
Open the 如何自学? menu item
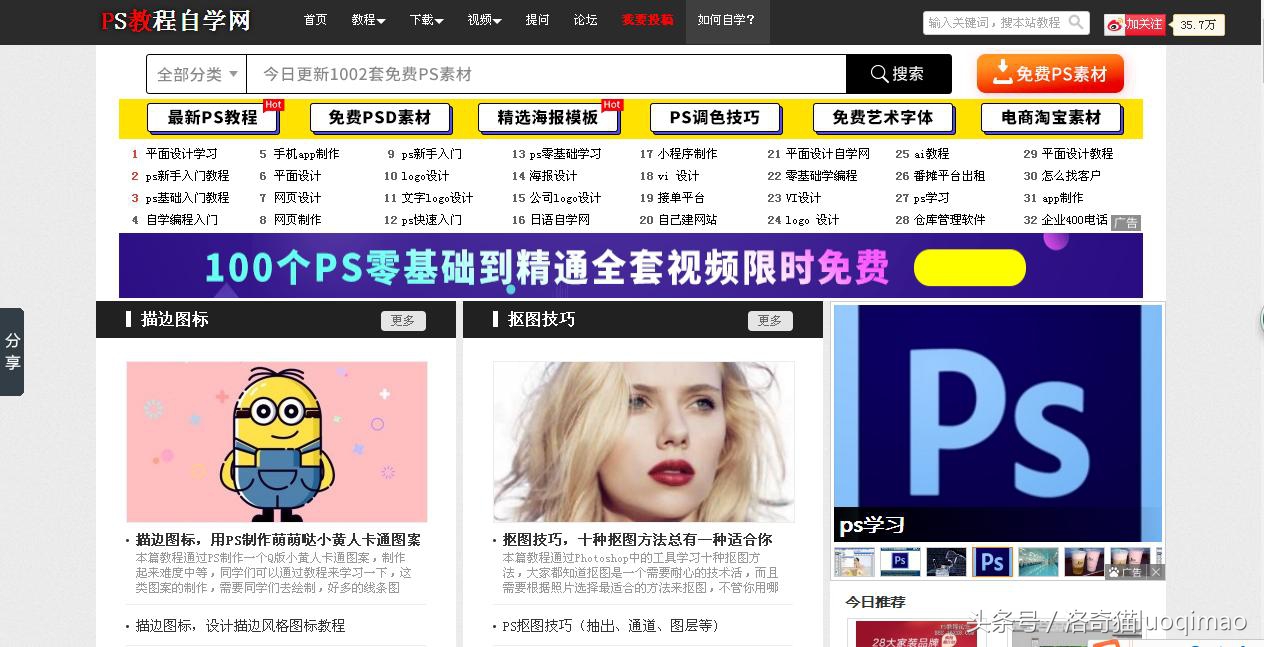[726, 20]
